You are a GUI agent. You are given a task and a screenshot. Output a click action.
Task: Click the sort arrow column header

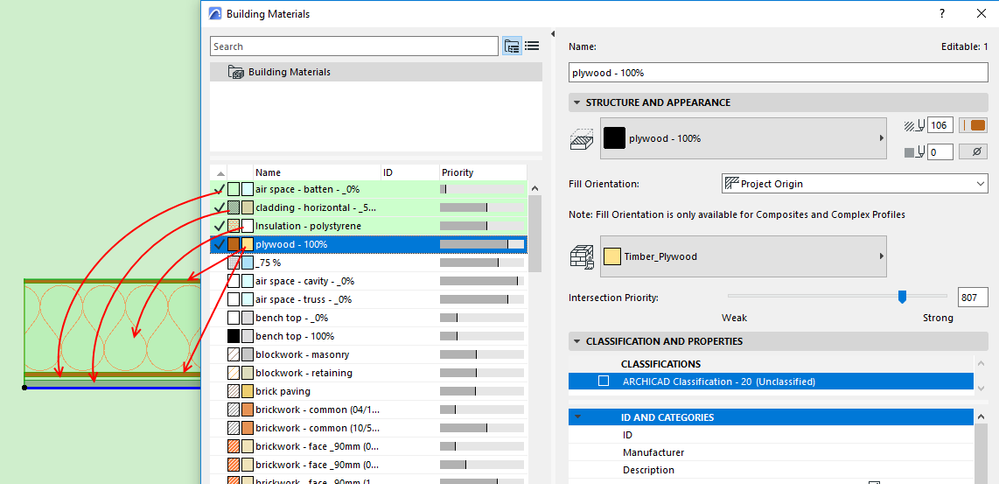(220, 173)
